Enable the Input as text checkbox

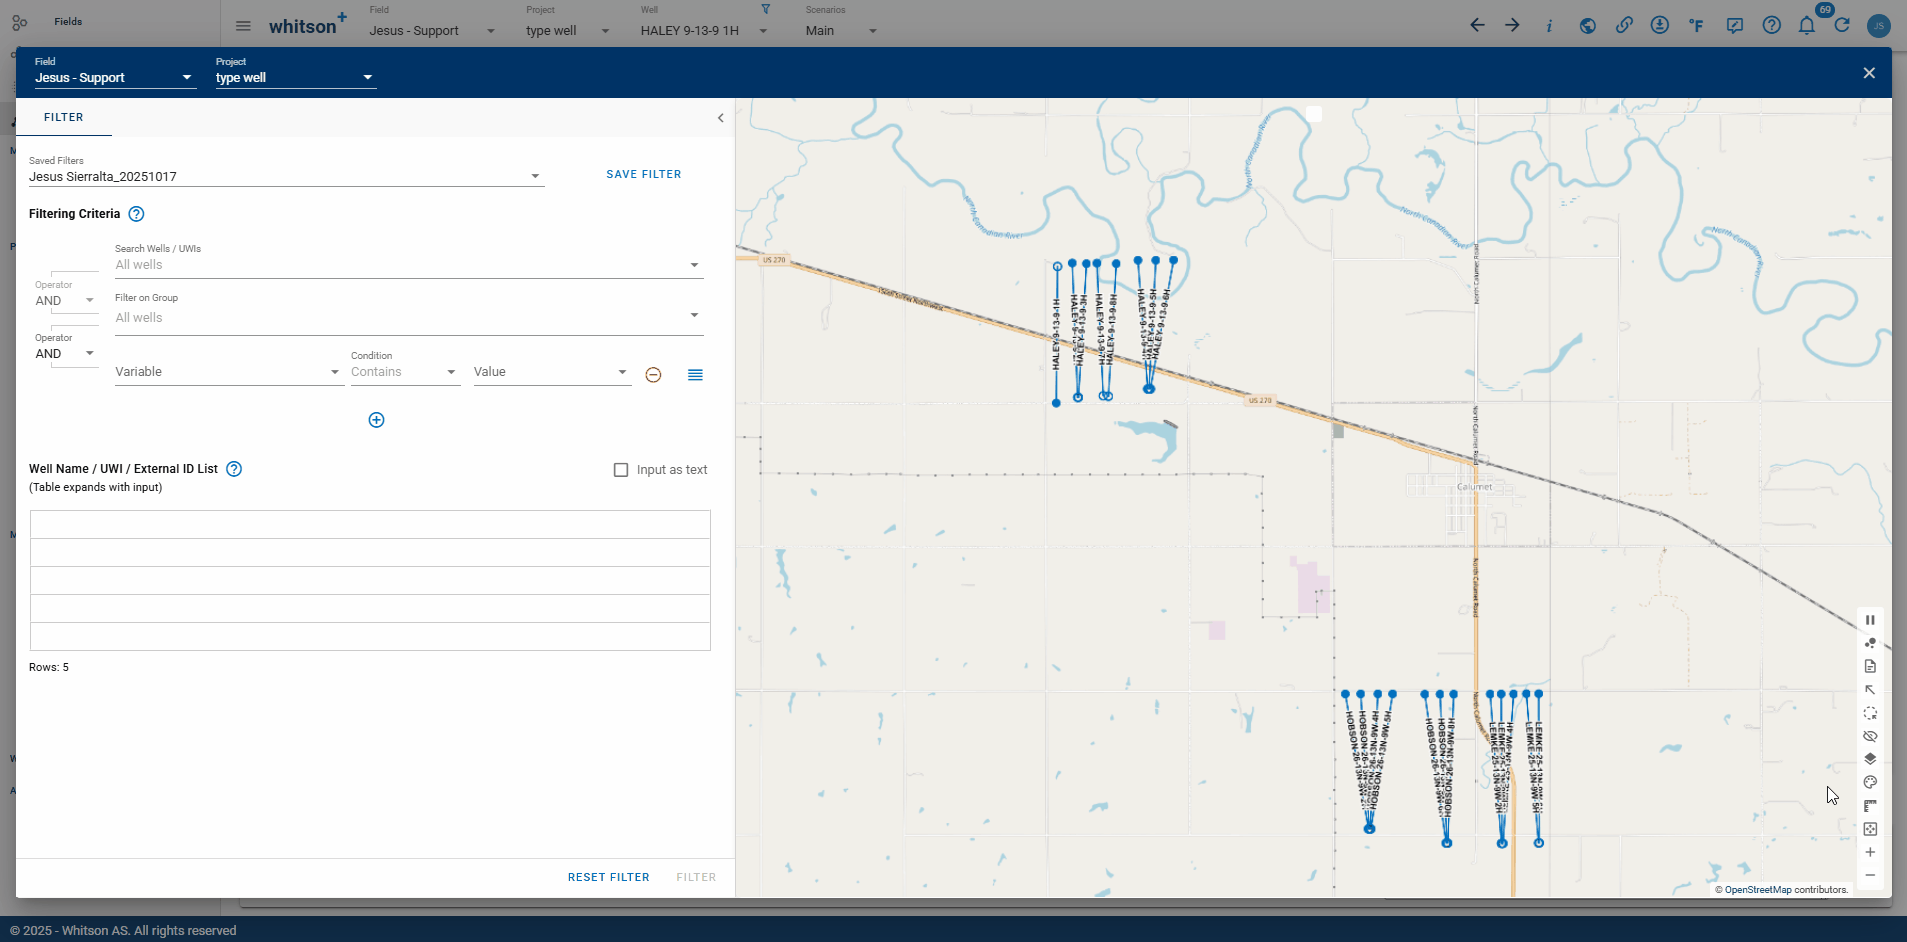point(621,470)
